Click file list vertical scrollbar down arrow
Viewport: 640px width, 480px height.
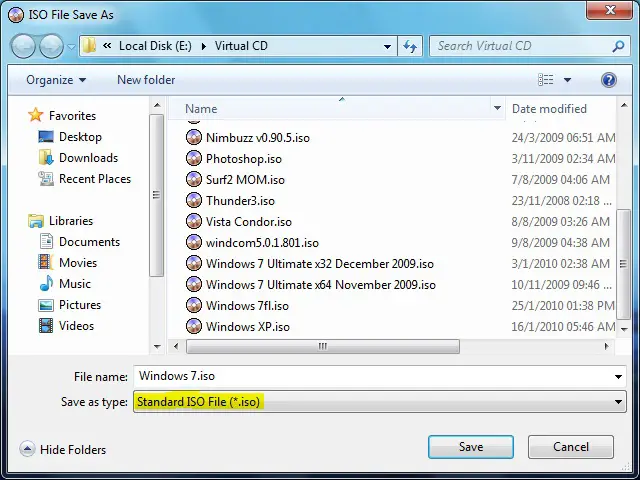[x=624, y=329]
